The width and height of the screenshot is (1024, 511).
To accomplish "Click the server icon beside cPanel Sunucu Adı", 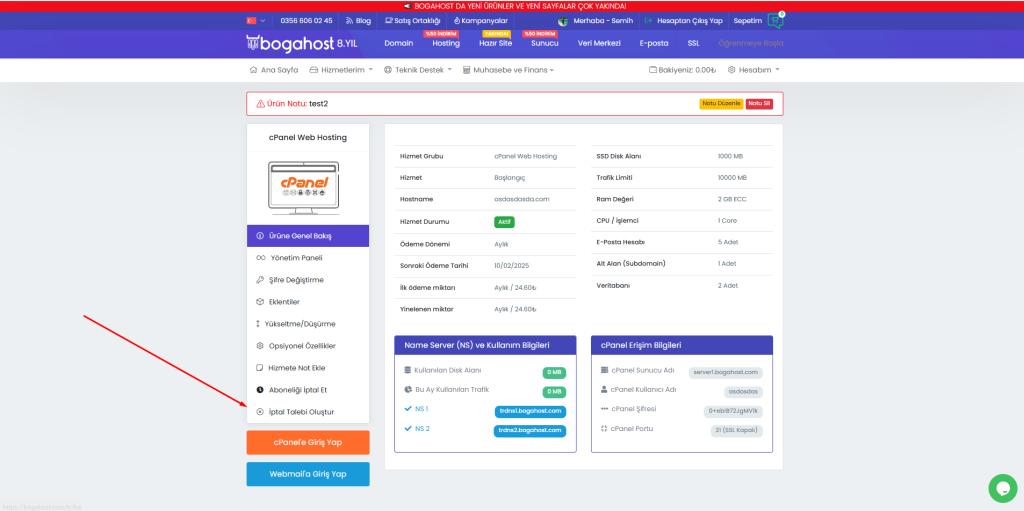I will (604, 370).
